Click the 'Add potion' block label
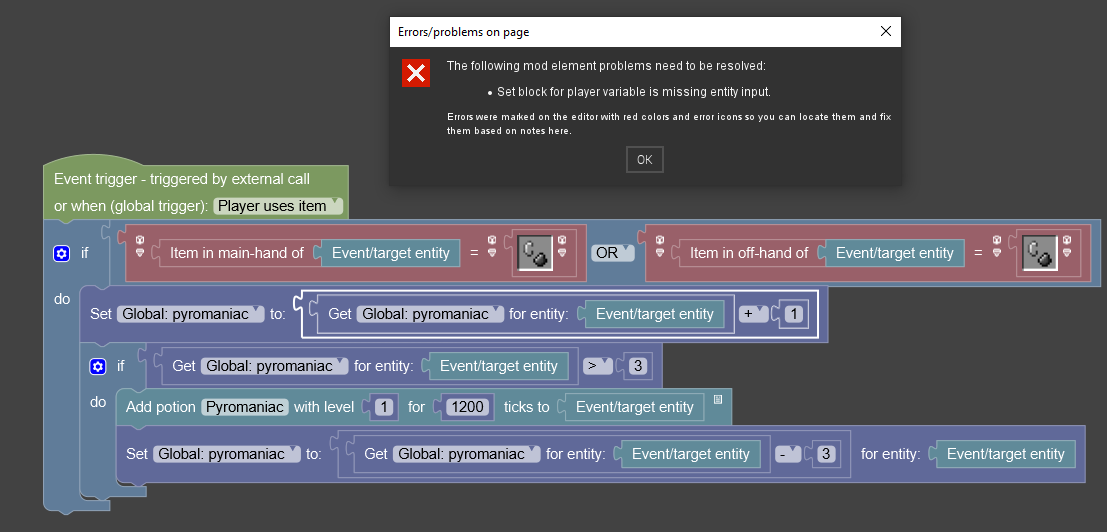The width and height of the screenshot is (1107, 532). pos(162,407)
